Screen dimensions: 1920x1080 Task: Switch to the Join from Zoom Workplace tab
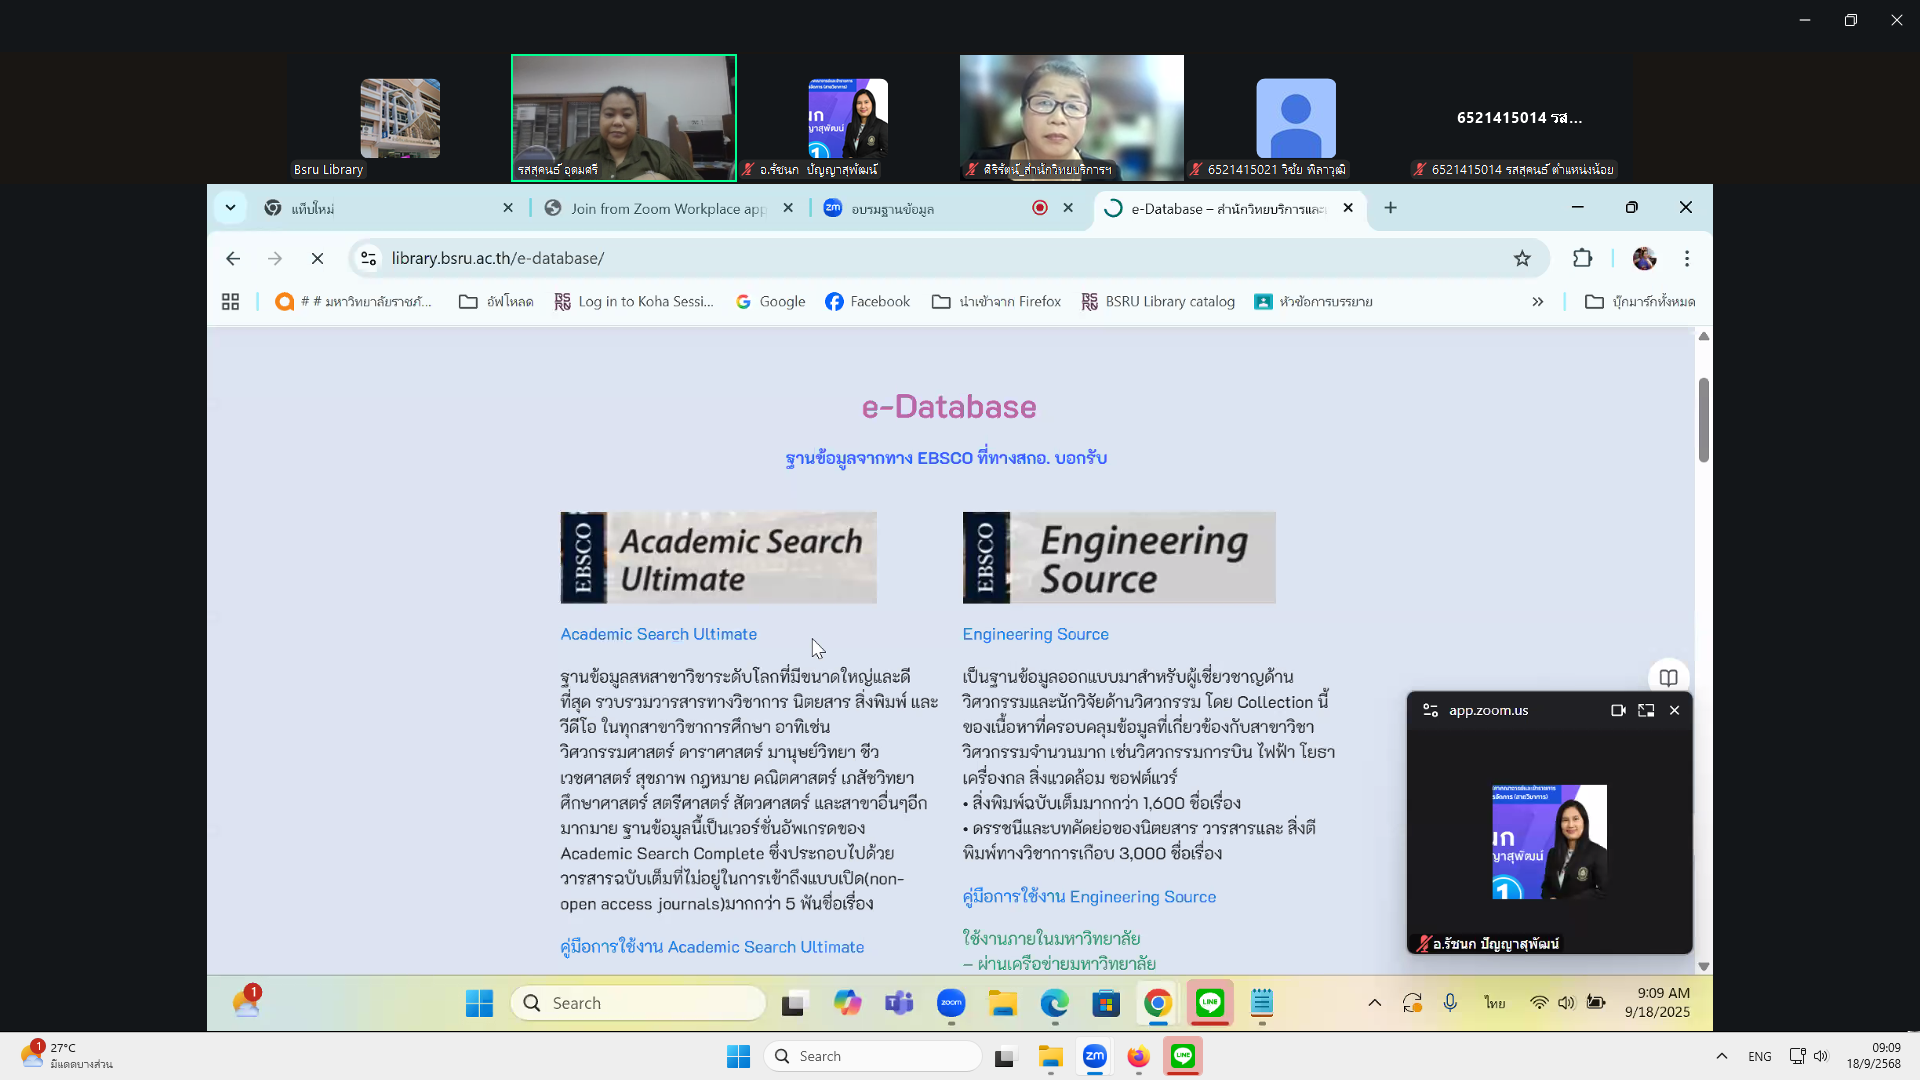(x=668, y=208)
